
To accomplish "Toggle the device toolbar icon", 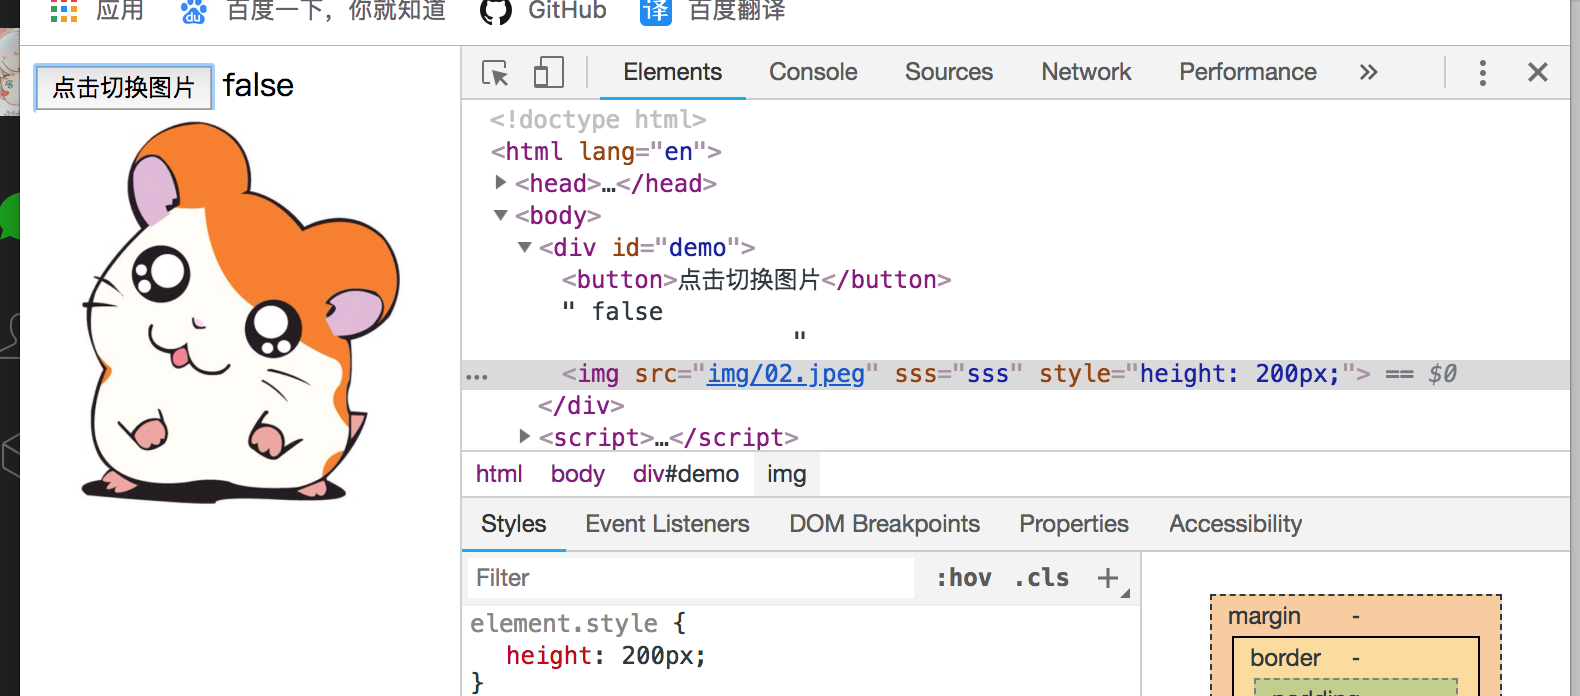I will click(548, 72).
